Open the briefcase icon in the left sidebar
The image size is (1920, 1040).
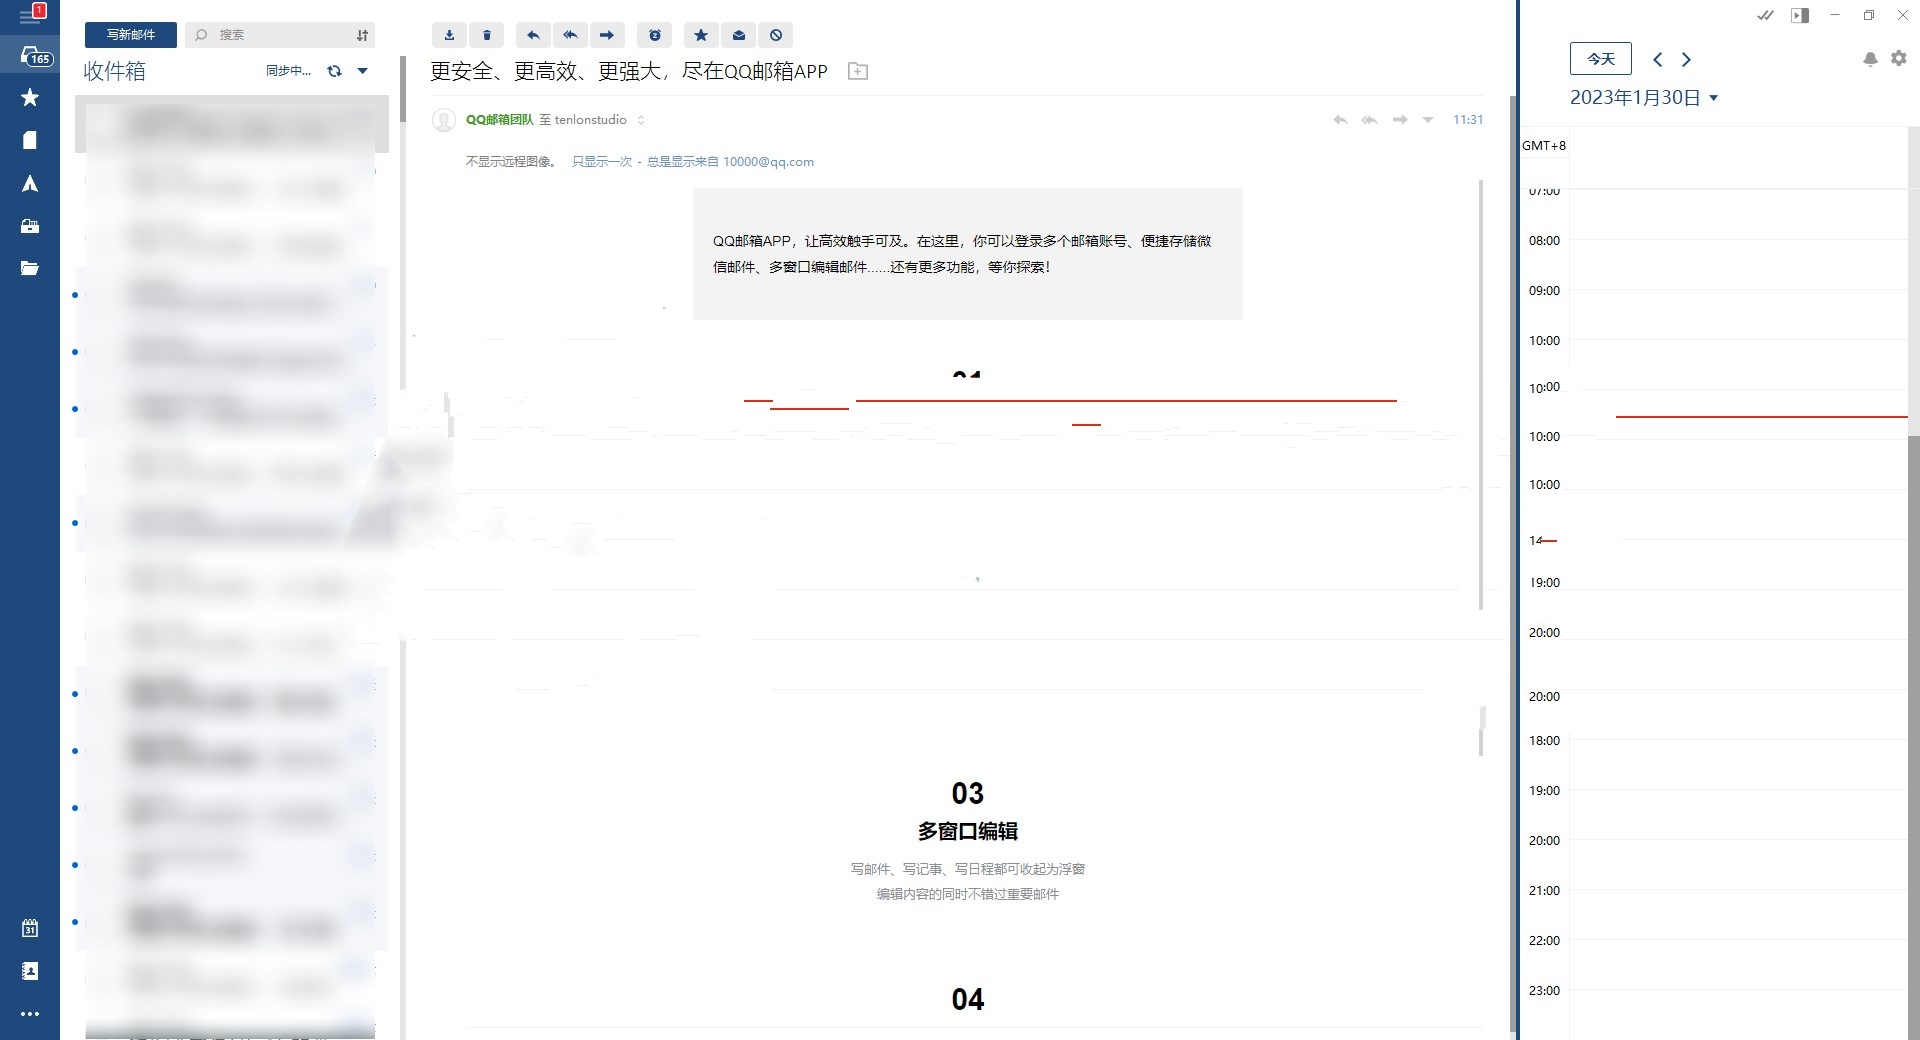point(30,226)
